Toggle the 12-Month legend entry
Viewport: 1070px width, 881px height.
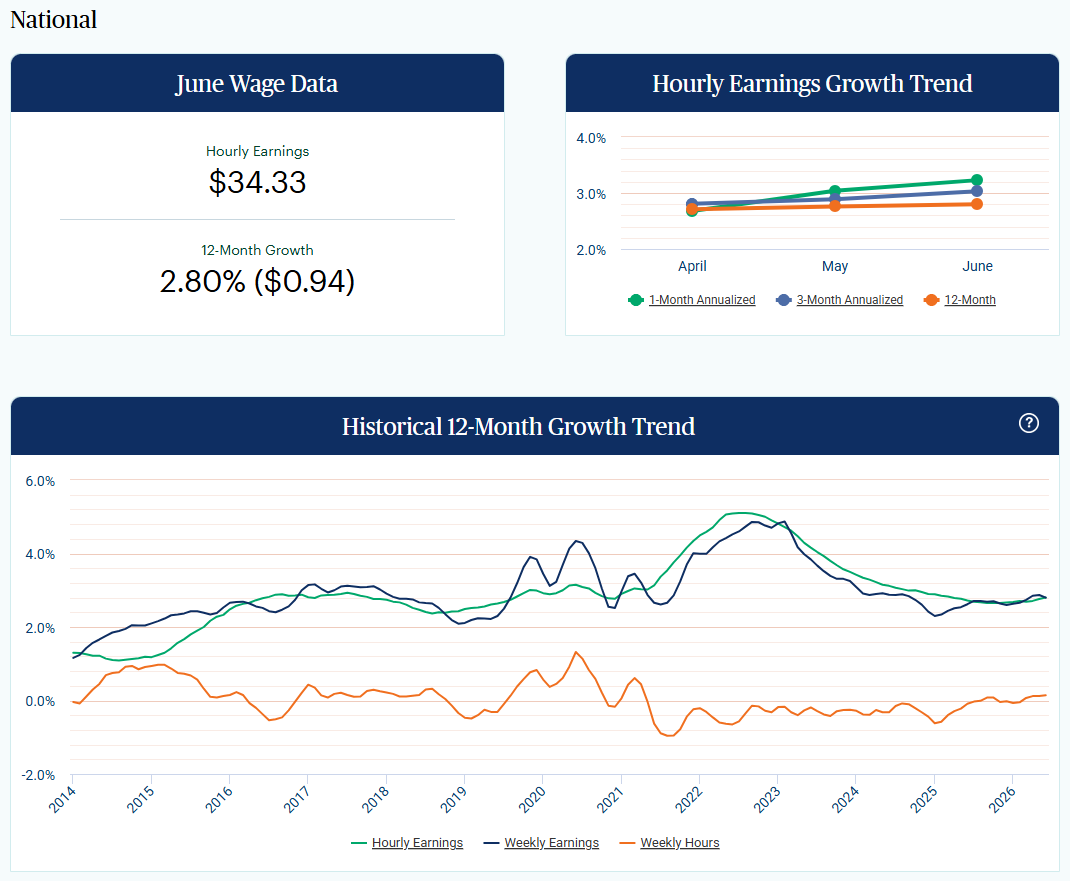click(x=959, y=300)
